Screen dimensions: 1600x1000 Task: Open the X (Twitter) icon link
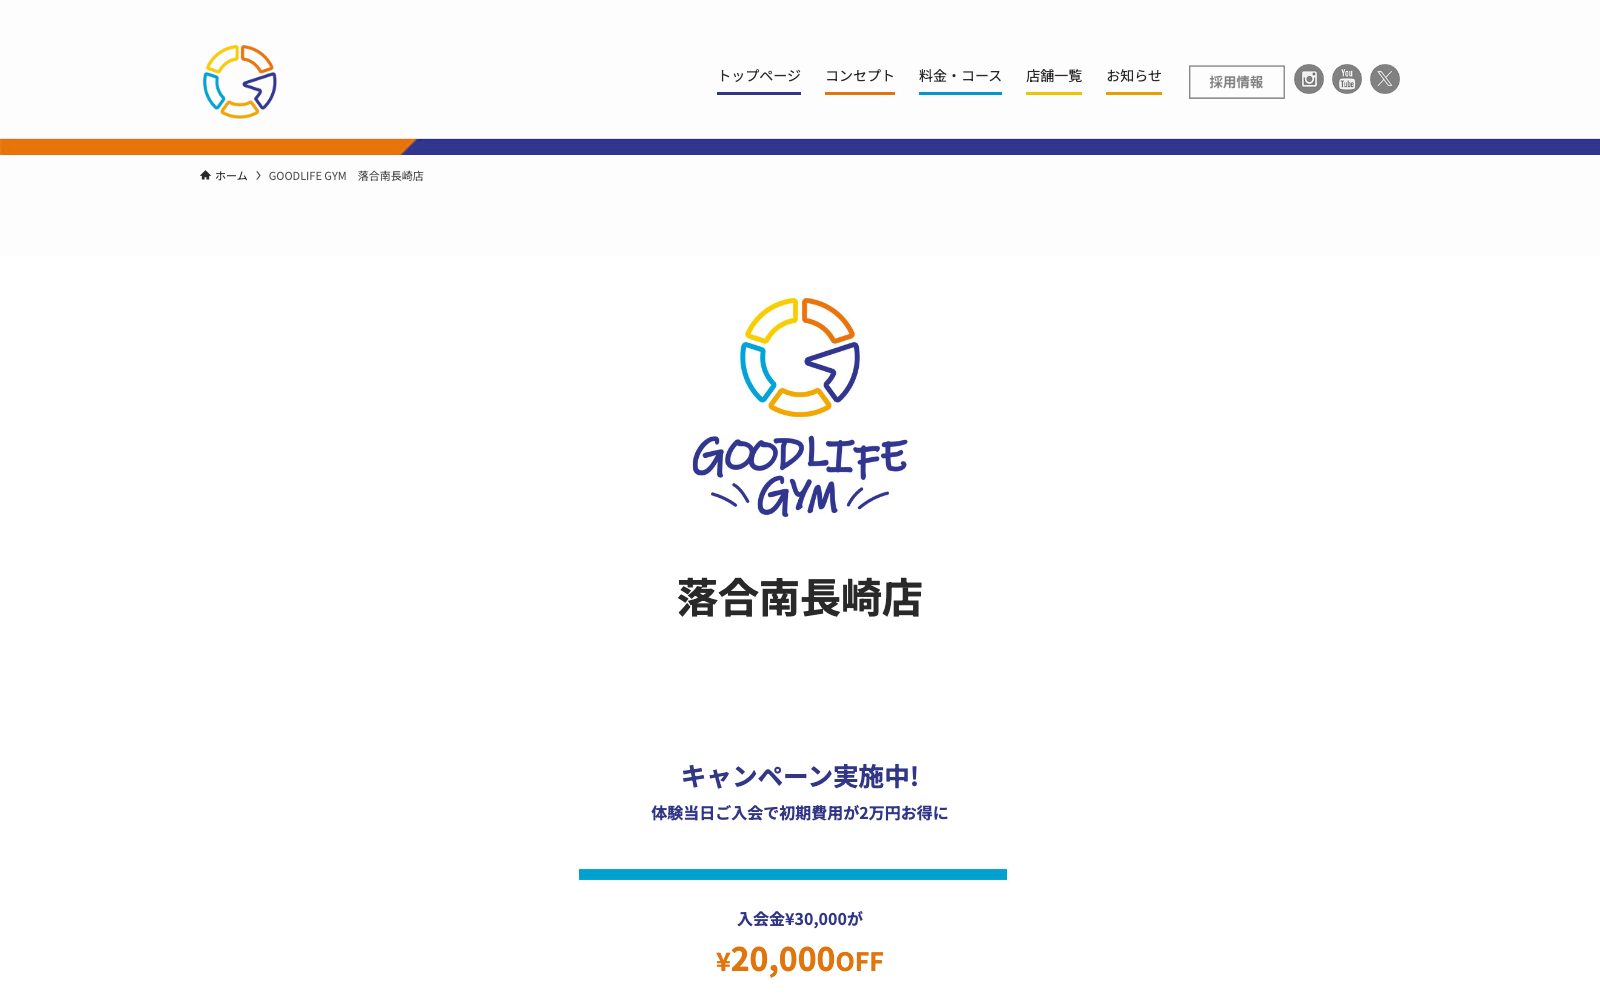tap(1385, 79)
